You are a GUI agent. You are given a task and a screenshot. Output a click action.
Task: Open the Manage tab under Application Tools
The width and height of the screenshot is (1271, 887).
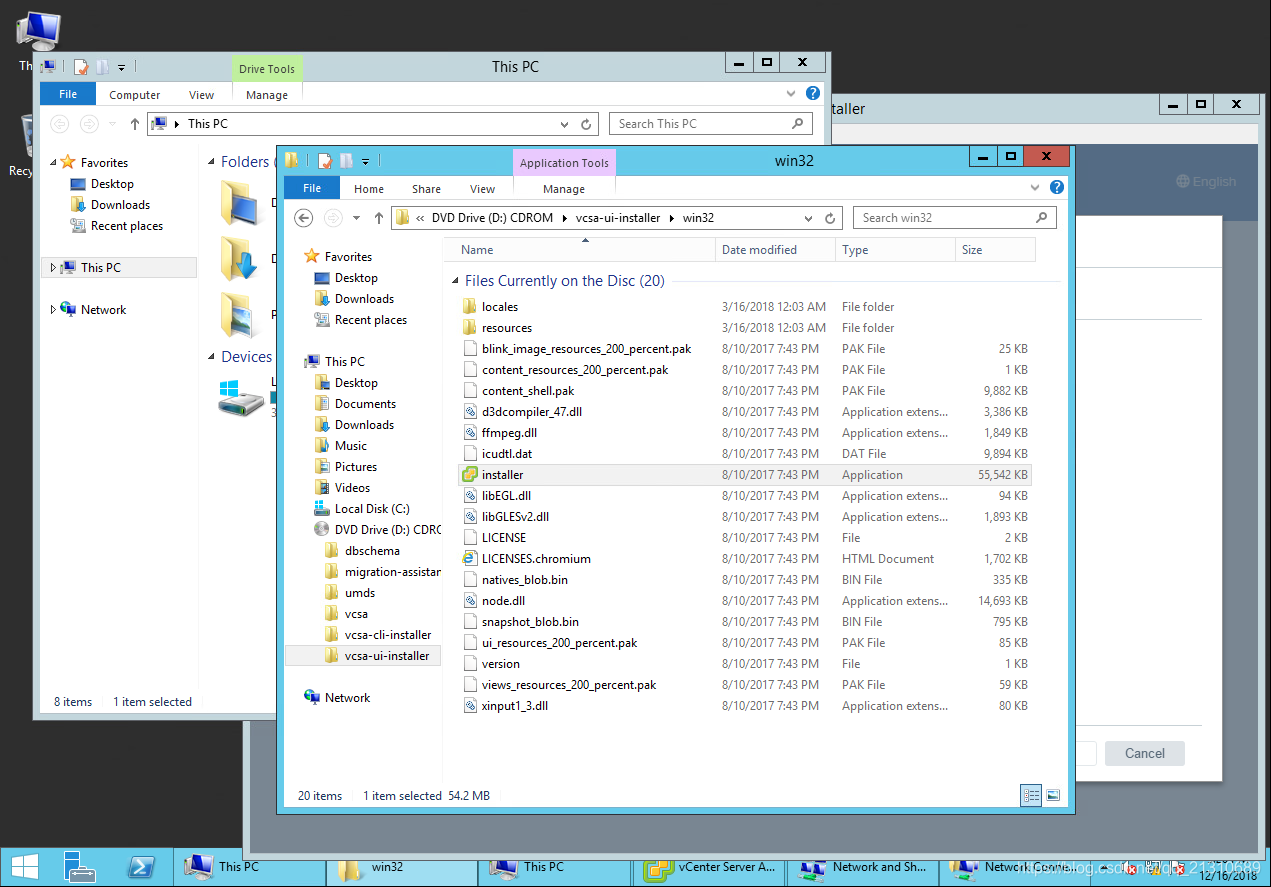tap(564, 189)
